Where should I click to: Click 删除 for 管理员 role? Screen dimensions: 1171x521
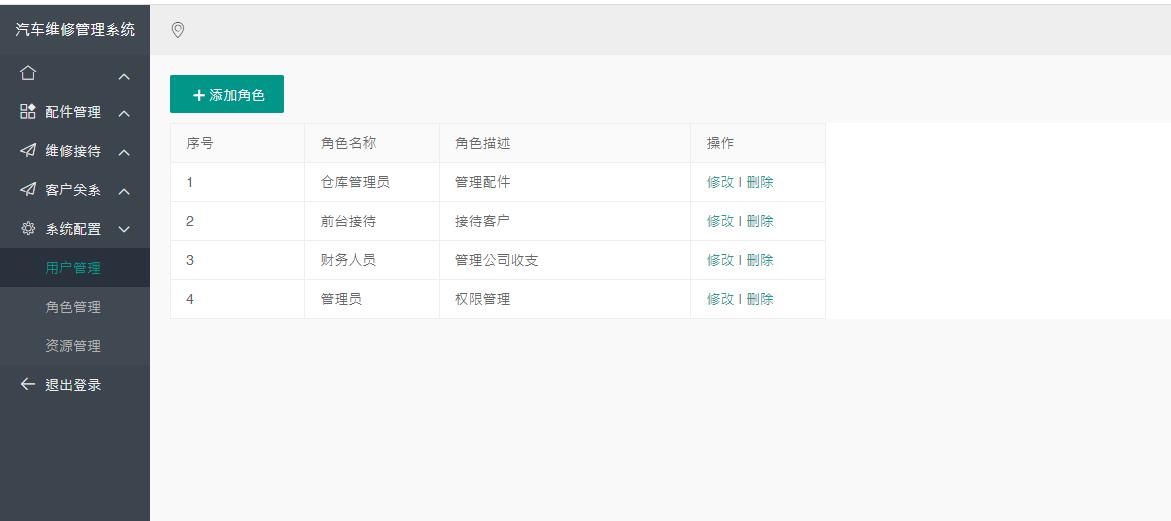point(760,299)
